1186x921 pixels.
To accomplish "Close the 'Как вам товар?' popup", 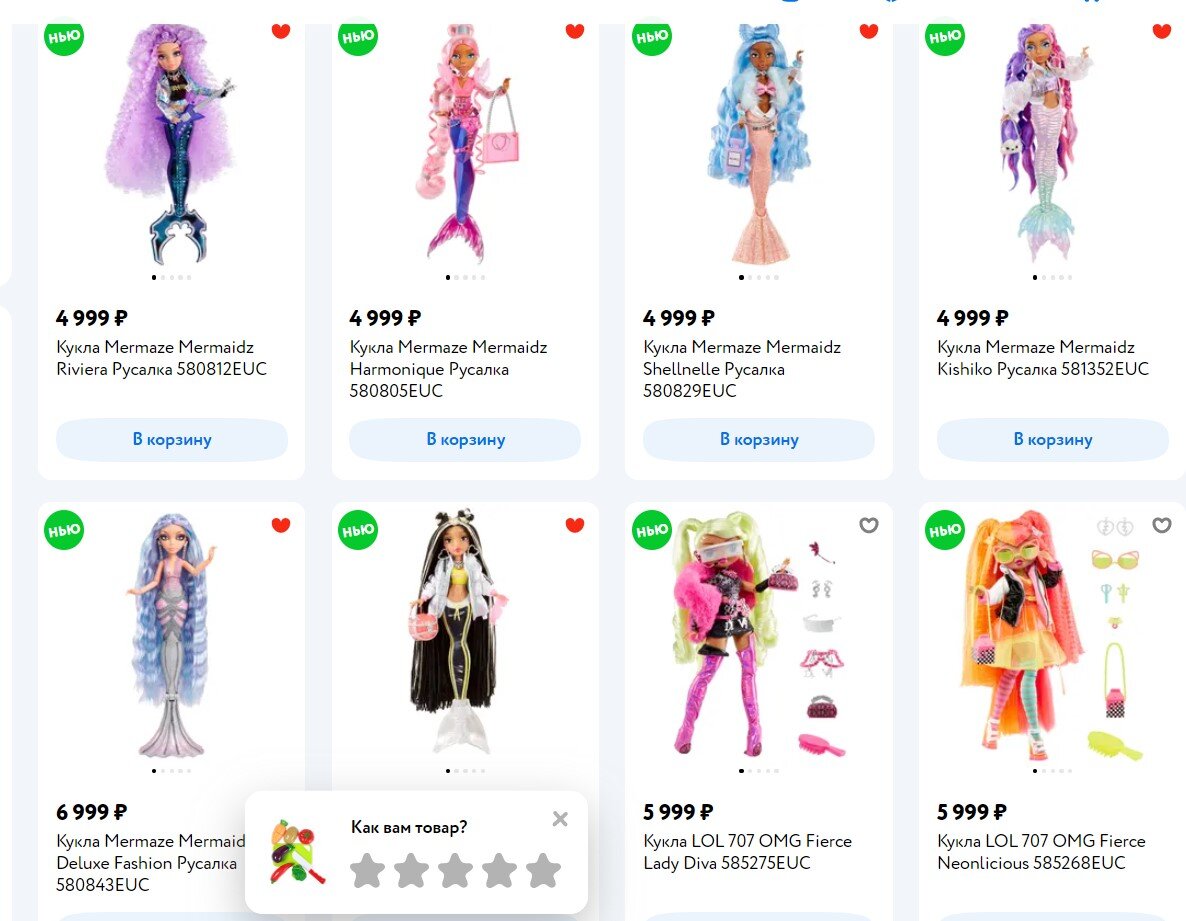I will (560, 819).
